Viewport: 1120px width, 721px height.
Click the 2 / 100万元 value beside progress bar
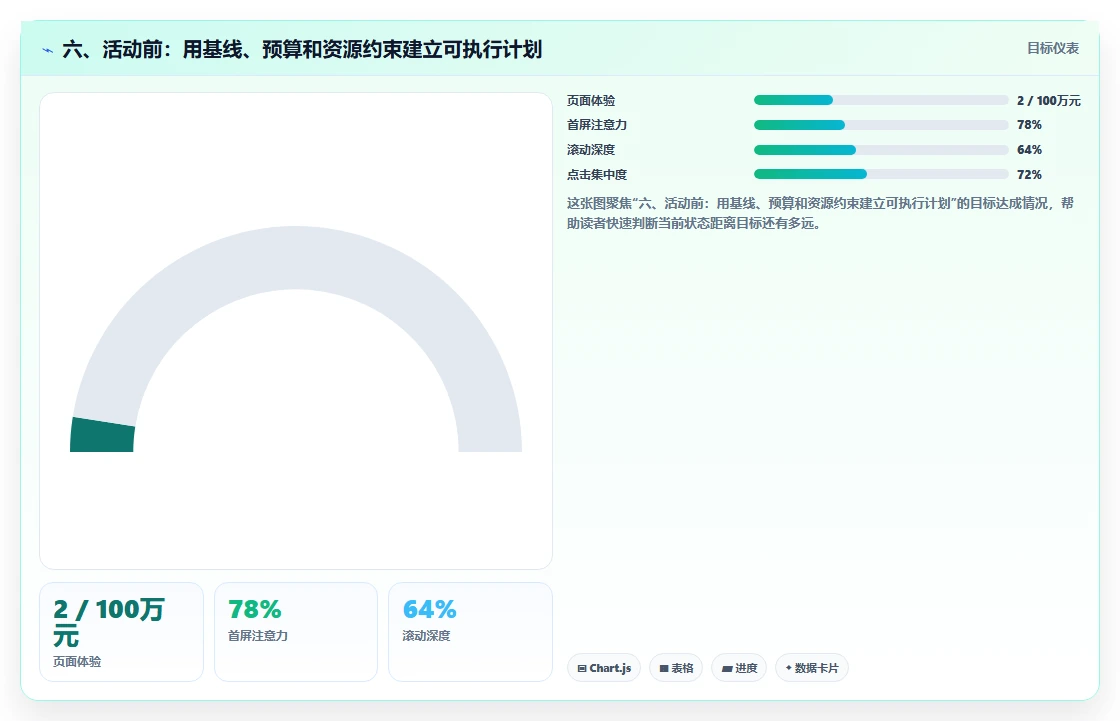tap(1049, 101)
